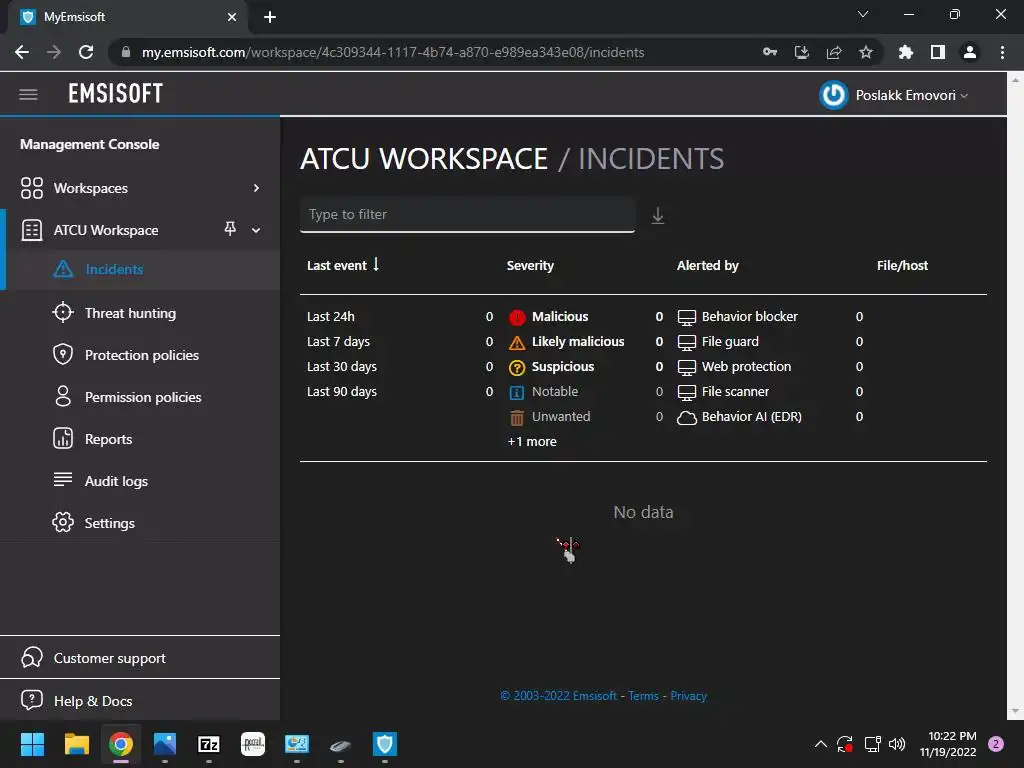Collapse the ATCU Workspace section chevron
The height and width of the screenshot is (768, 1024).
click(x=256, y=230)
